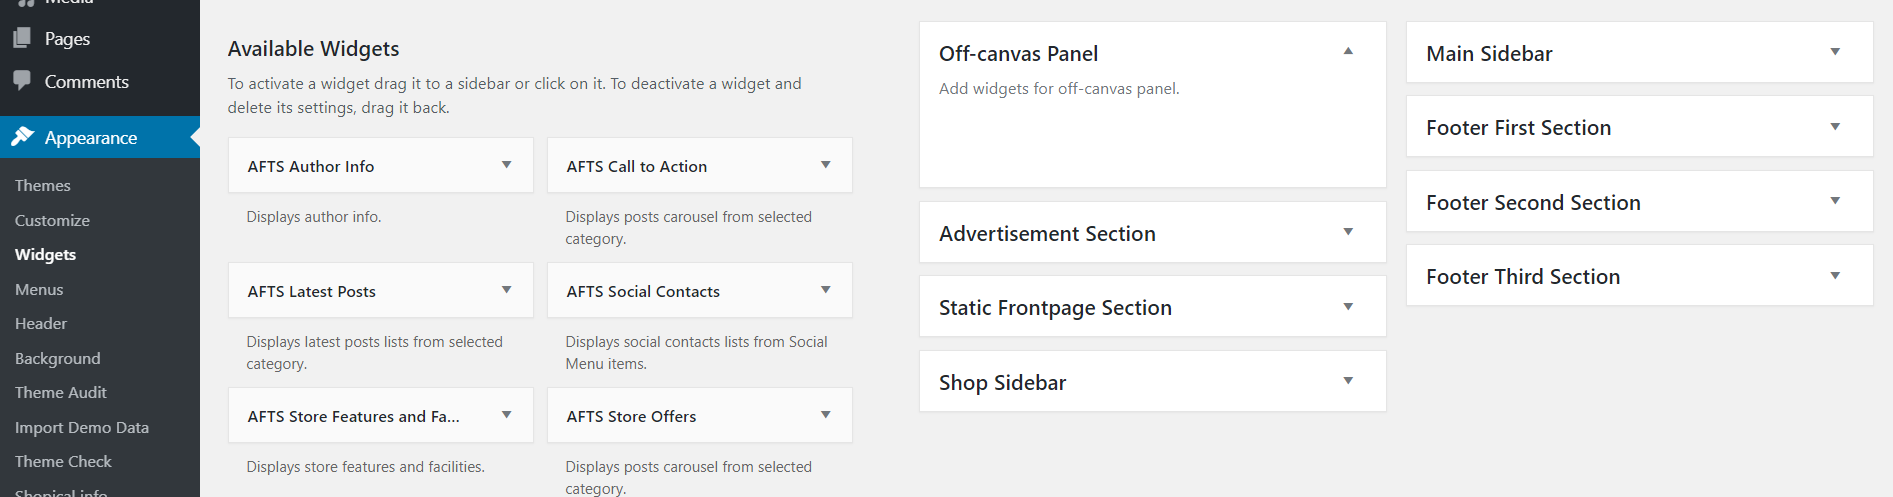Click the Pages icon in sidebar
1893x497 pixels.
[22, 38]
